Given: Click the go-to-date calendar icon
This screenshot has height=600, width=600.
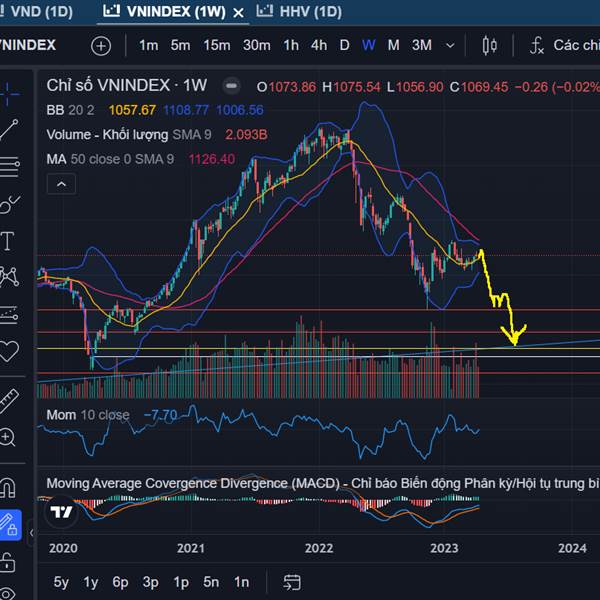Looking at the screenshot, I should [292, 582].
